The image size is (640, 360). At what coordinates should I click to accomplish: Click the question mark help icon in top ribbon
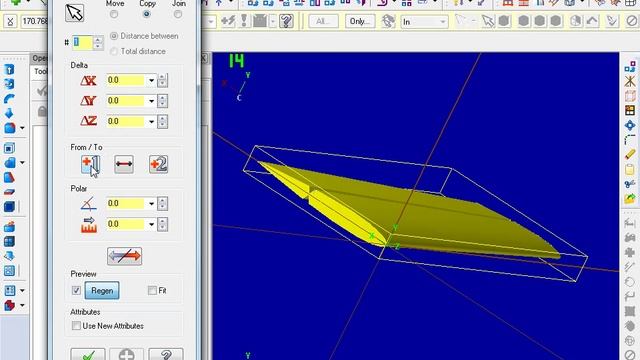(287, 21)
